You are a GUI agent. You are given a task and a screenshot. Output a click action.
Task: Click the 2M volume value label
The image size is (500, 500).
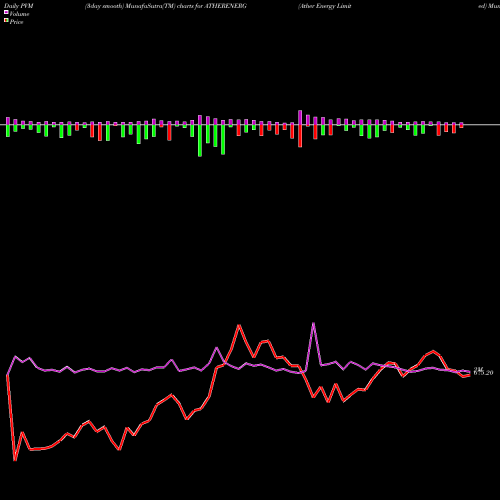pos(479,369)
